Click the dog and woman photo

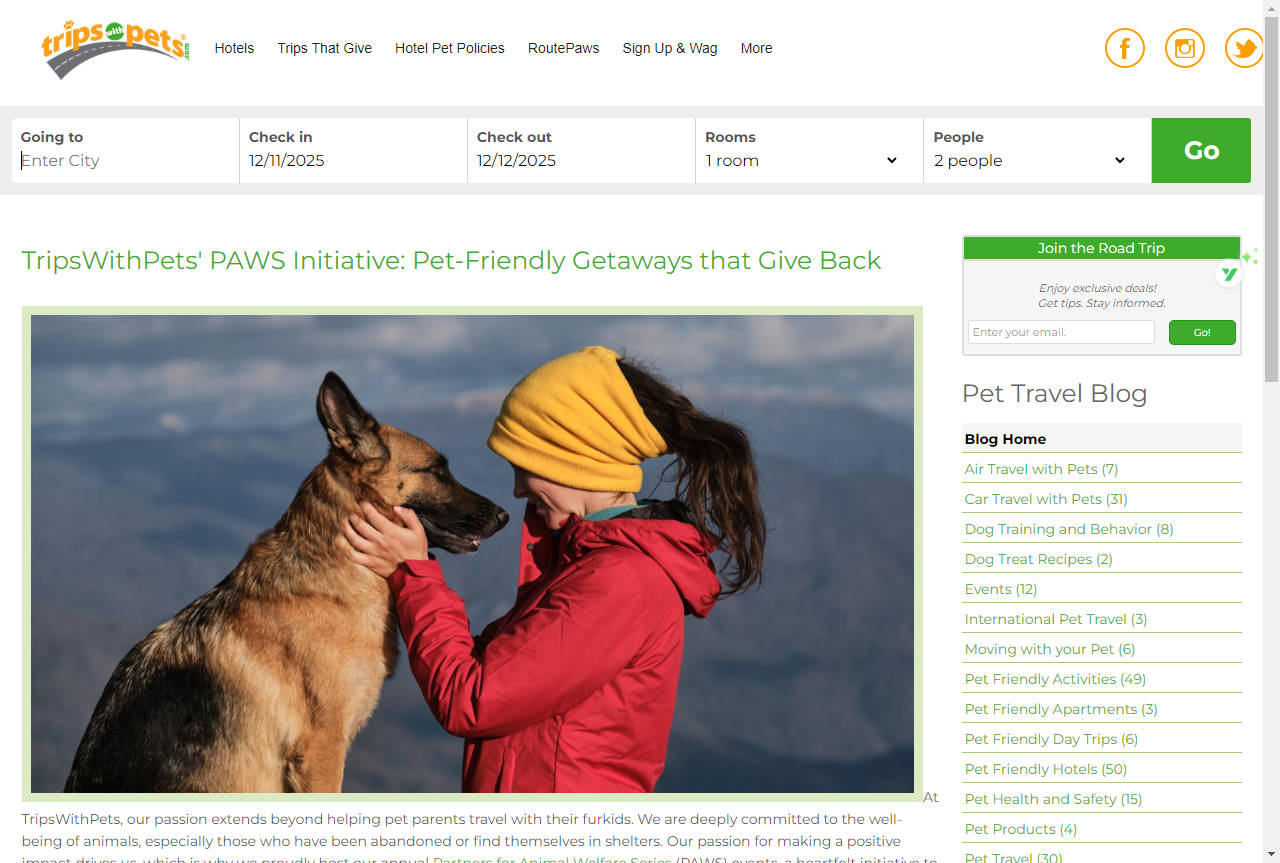[472, 554]
